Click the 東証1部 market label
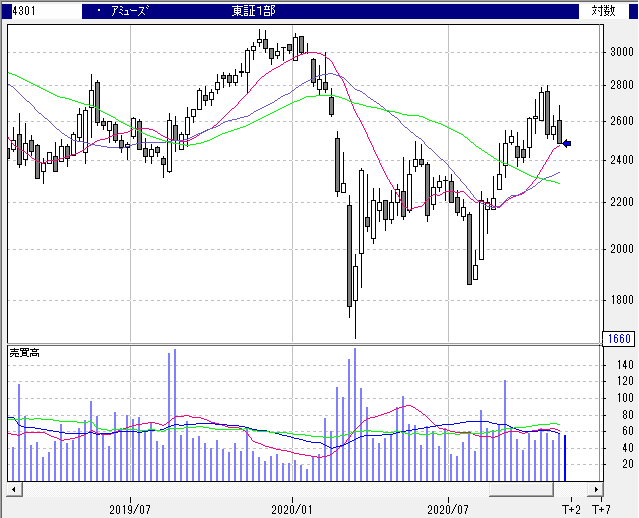Image resolution: width=639 pixels, height=518 pixels. (x=254, y=11)
